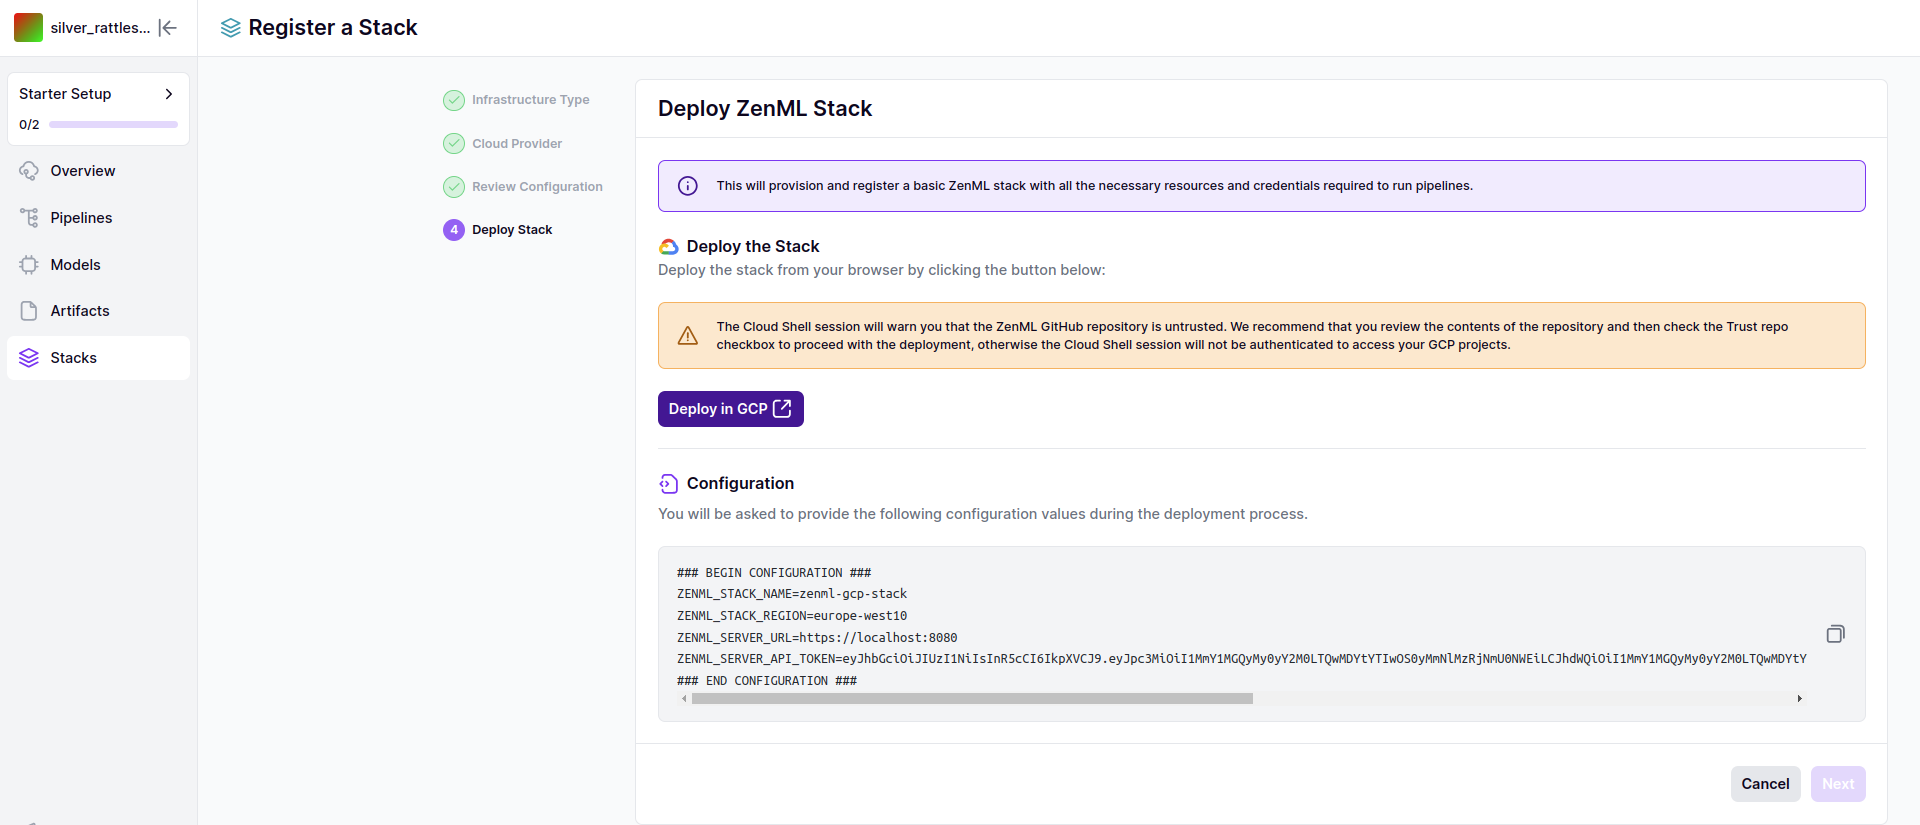The image size is (1920, 825).
Task: Click the Google Cloud logo icon
Action: [x=669, y=247]
